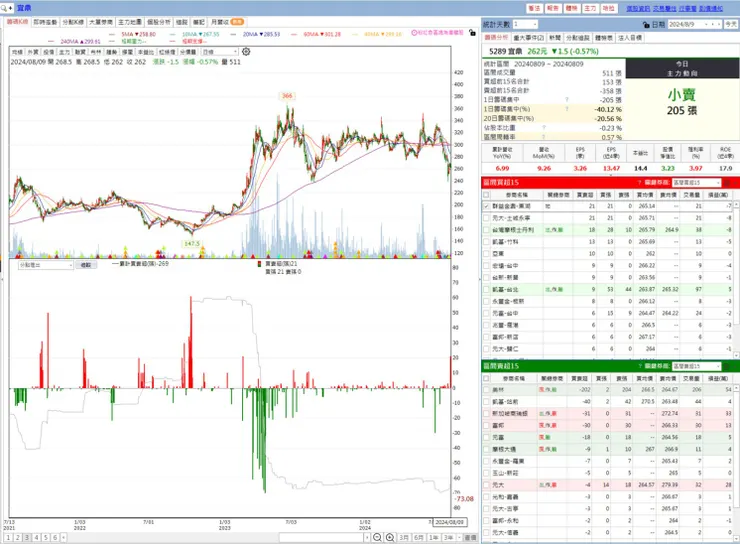The width and height of the screenshot is (740, 544).
Task: Click the sell-side table vertical scrollbar
Action: pyautogui.click(x=736, y=462)
